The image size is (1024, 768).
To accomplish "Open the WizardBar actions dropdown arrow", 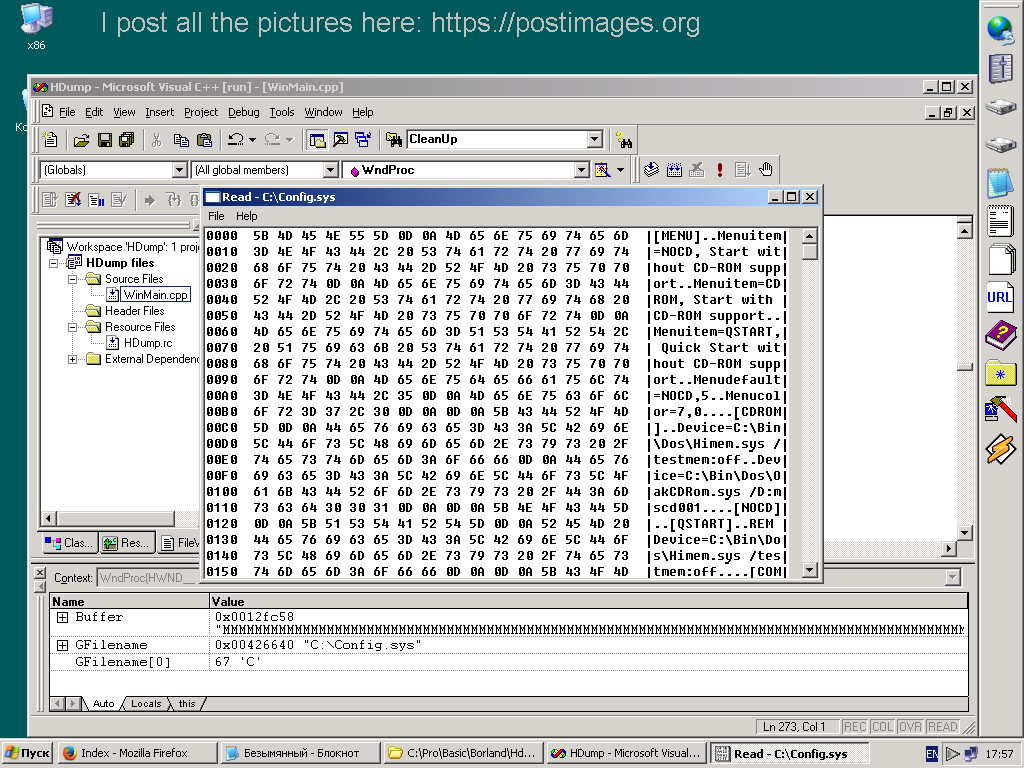I will (620, 170).
